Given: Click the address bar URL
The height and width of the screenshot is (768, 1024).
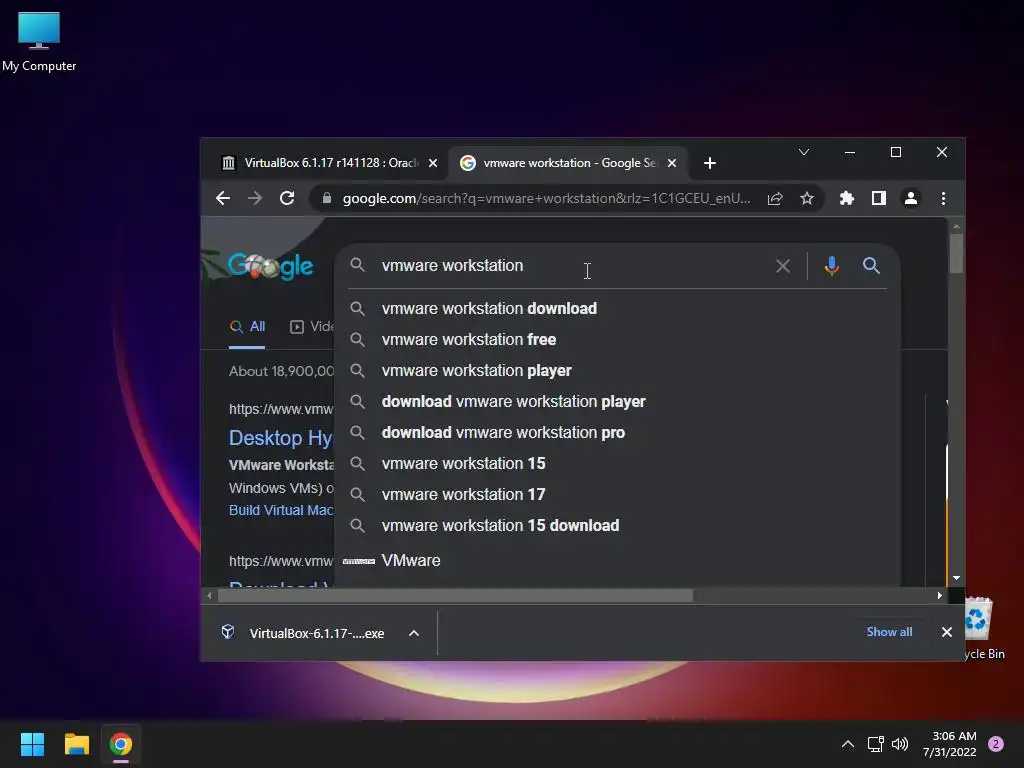Looking at the screenshot, I should click(546, 199).
